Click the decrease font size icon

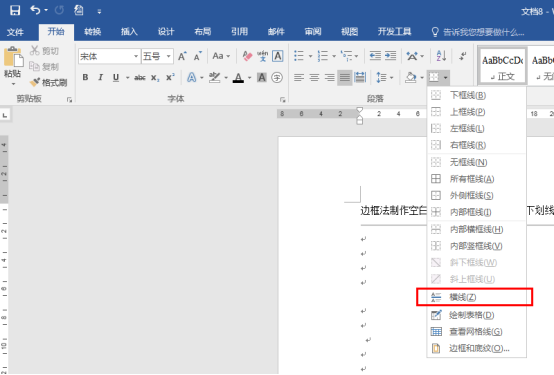pyautogui.click(x=198, y=56)
